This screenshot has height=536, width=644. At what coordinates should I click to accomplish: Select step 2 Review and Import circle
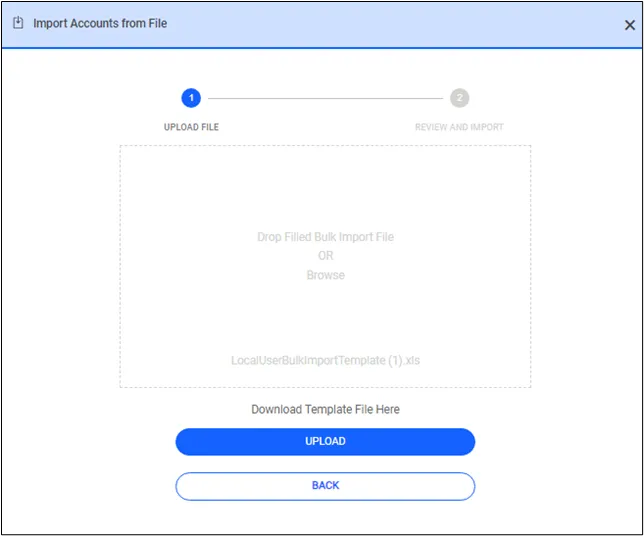click(x=459, y=98)
